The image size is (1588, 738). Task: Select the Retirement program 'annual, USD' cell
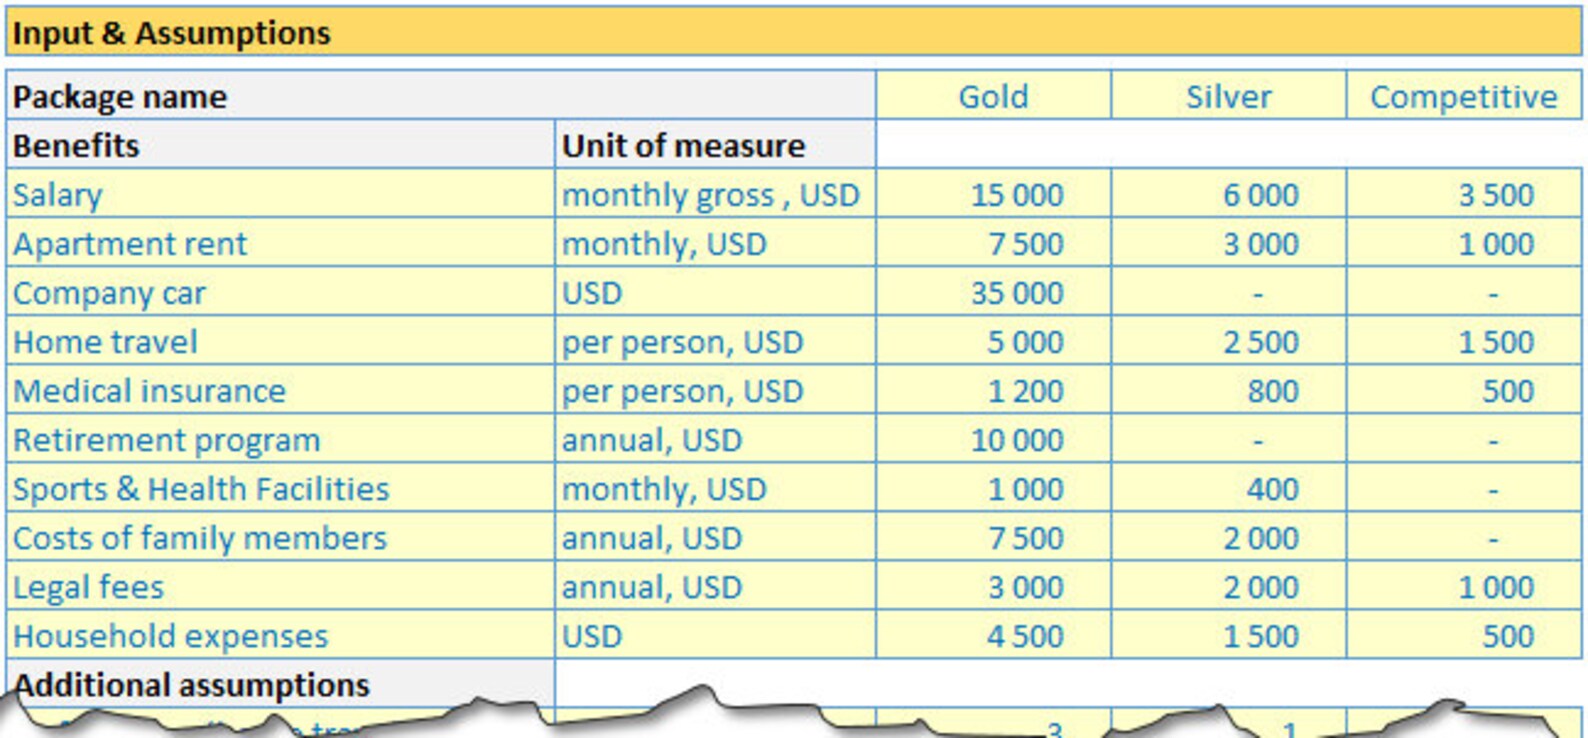(x=715, y=439)
